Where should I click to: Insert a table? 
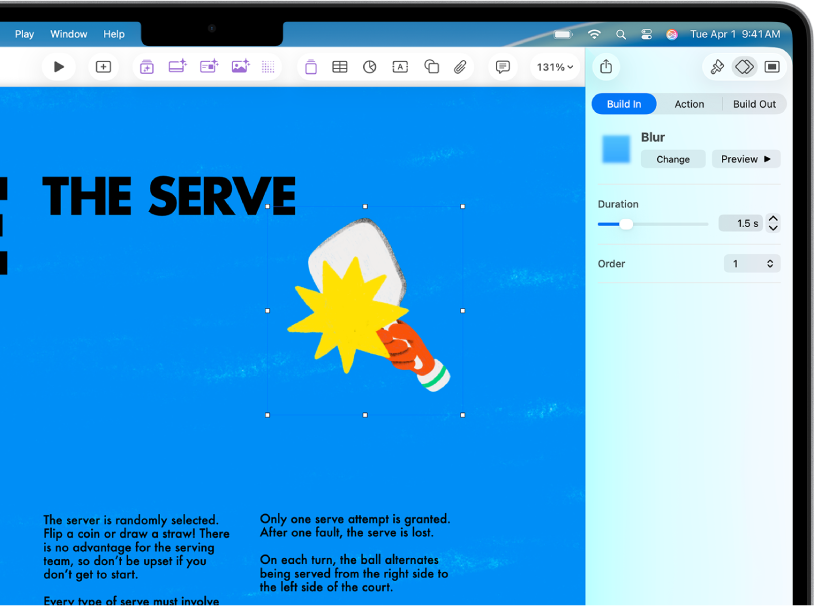coord(339,67)
